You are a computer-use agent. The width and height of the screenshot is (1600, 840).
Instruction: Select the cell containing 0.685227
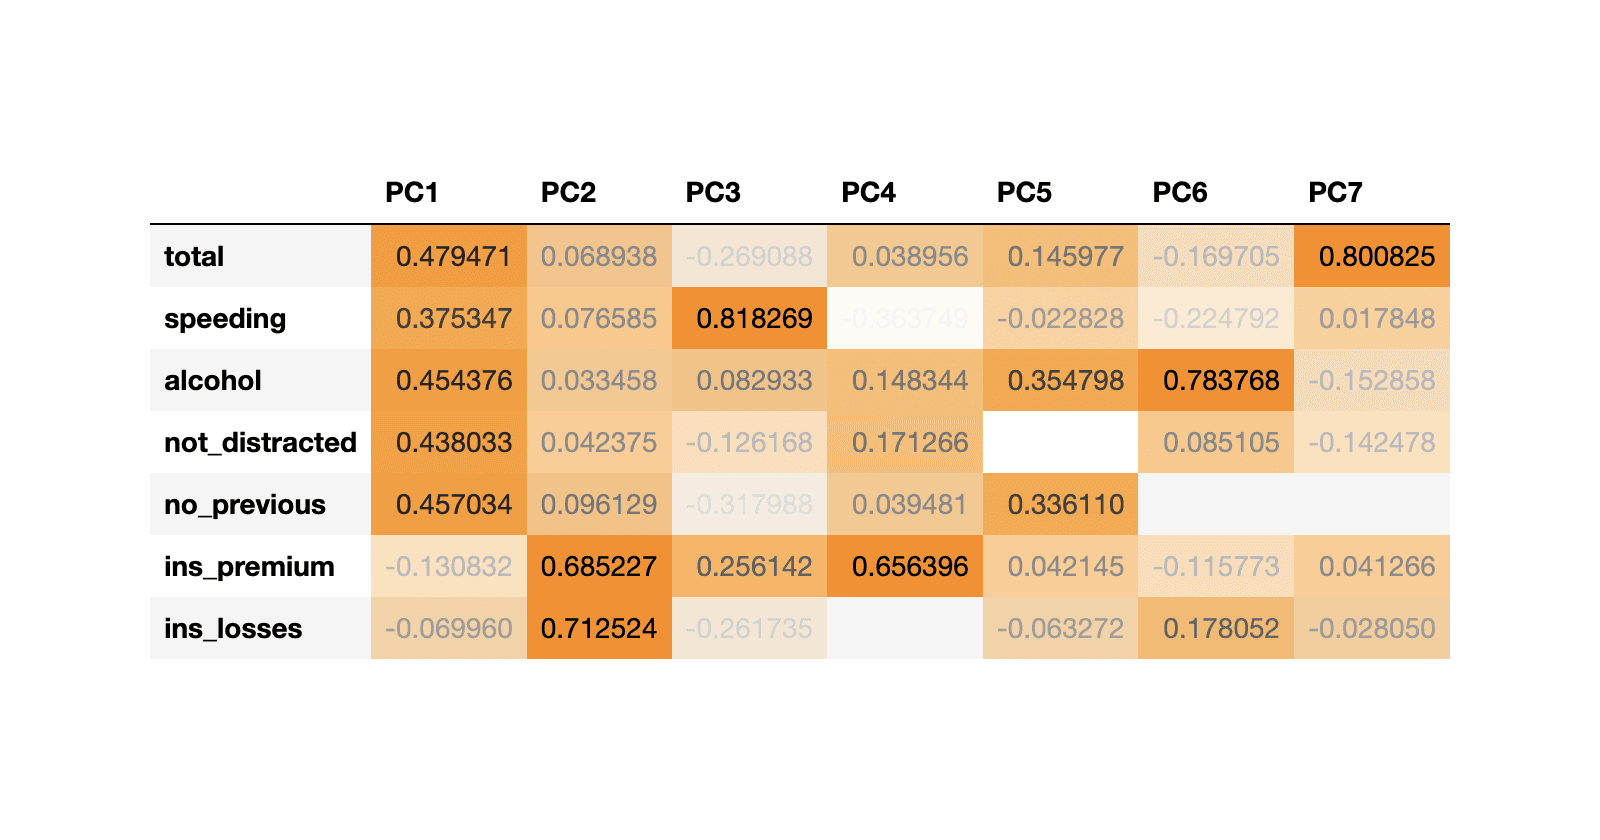(x=598, y=567)
